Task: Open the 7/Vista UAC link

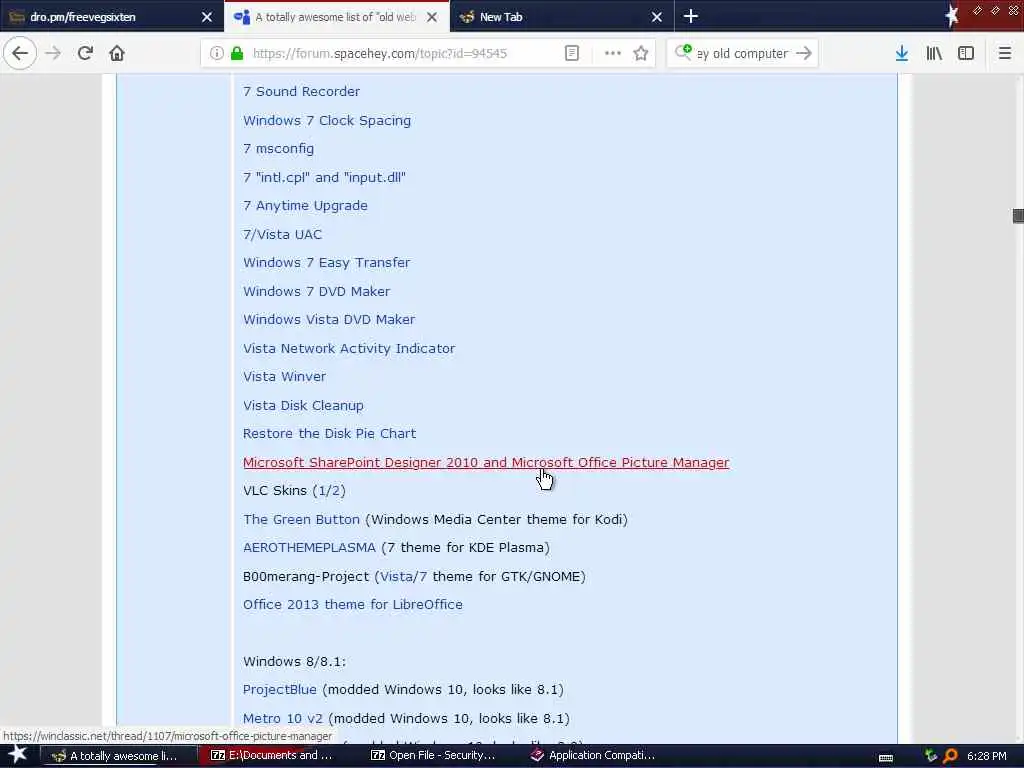Action: coord(282,234)
